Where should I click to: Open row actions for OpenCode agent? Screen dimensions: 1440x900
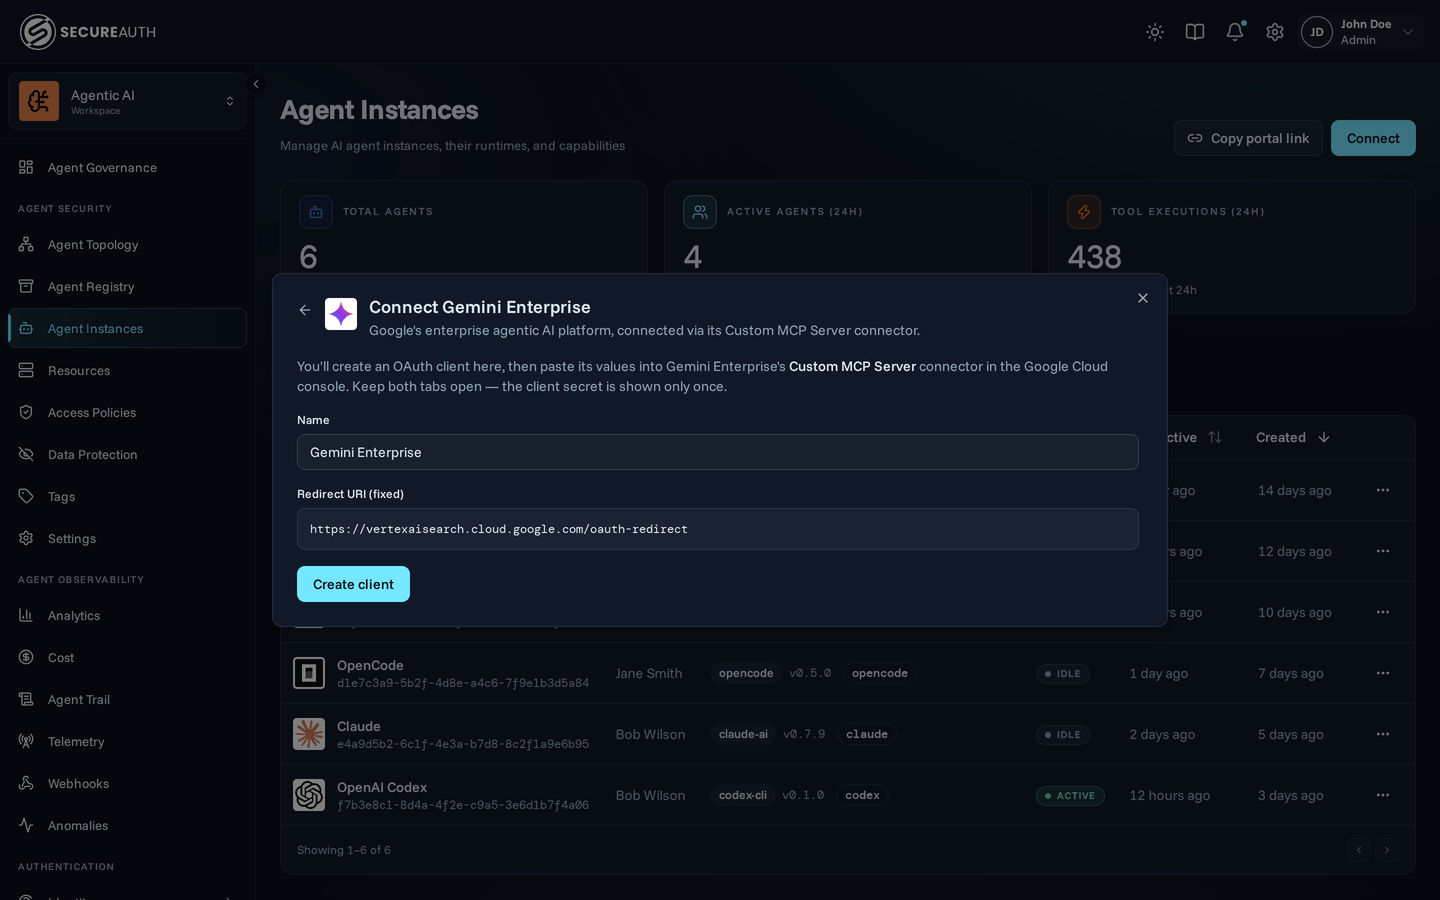click(1383, 673)
